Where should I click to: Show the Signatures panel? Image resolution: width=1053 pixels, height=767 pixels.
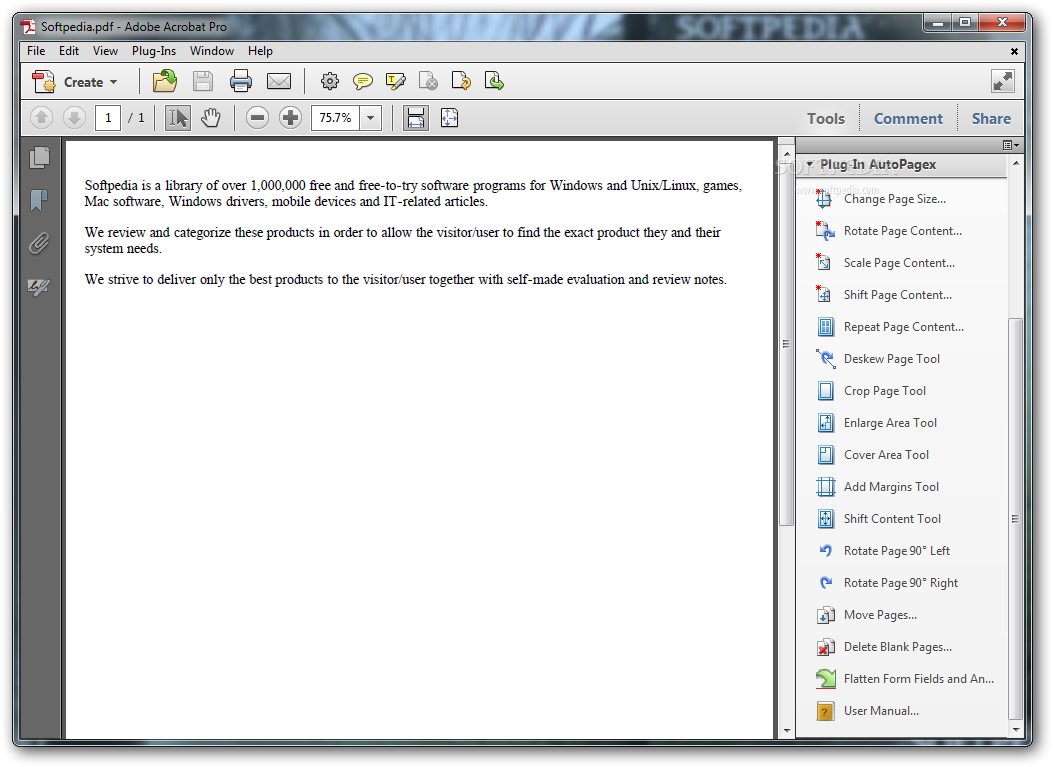tap(39, 287)
